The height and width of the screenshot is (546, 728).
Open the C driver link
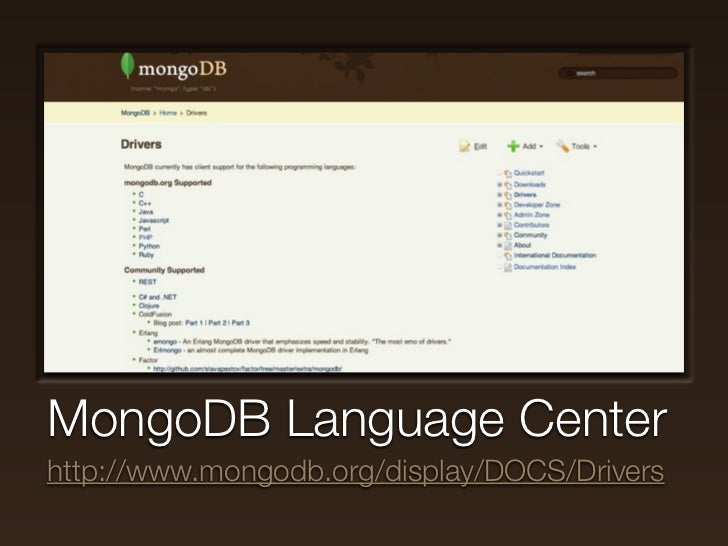coord(141,195)
